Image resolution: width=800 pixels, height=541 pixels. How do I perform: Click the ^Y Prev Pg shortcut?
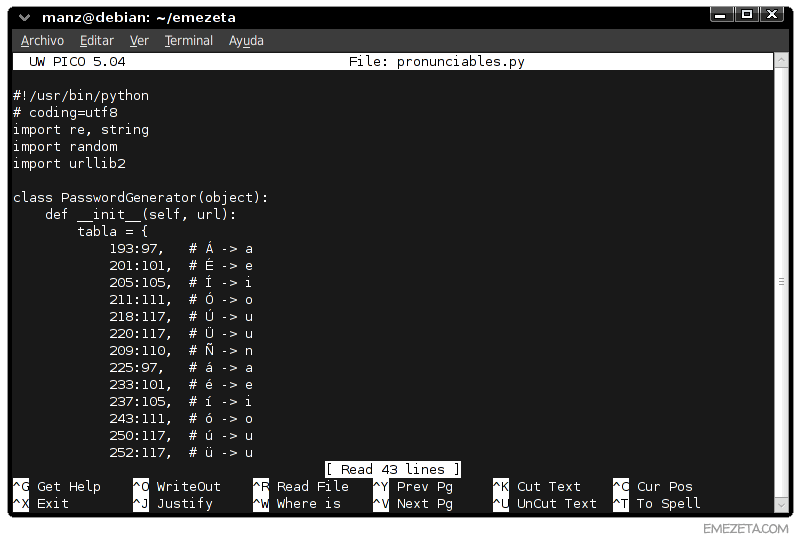point(413,486)
